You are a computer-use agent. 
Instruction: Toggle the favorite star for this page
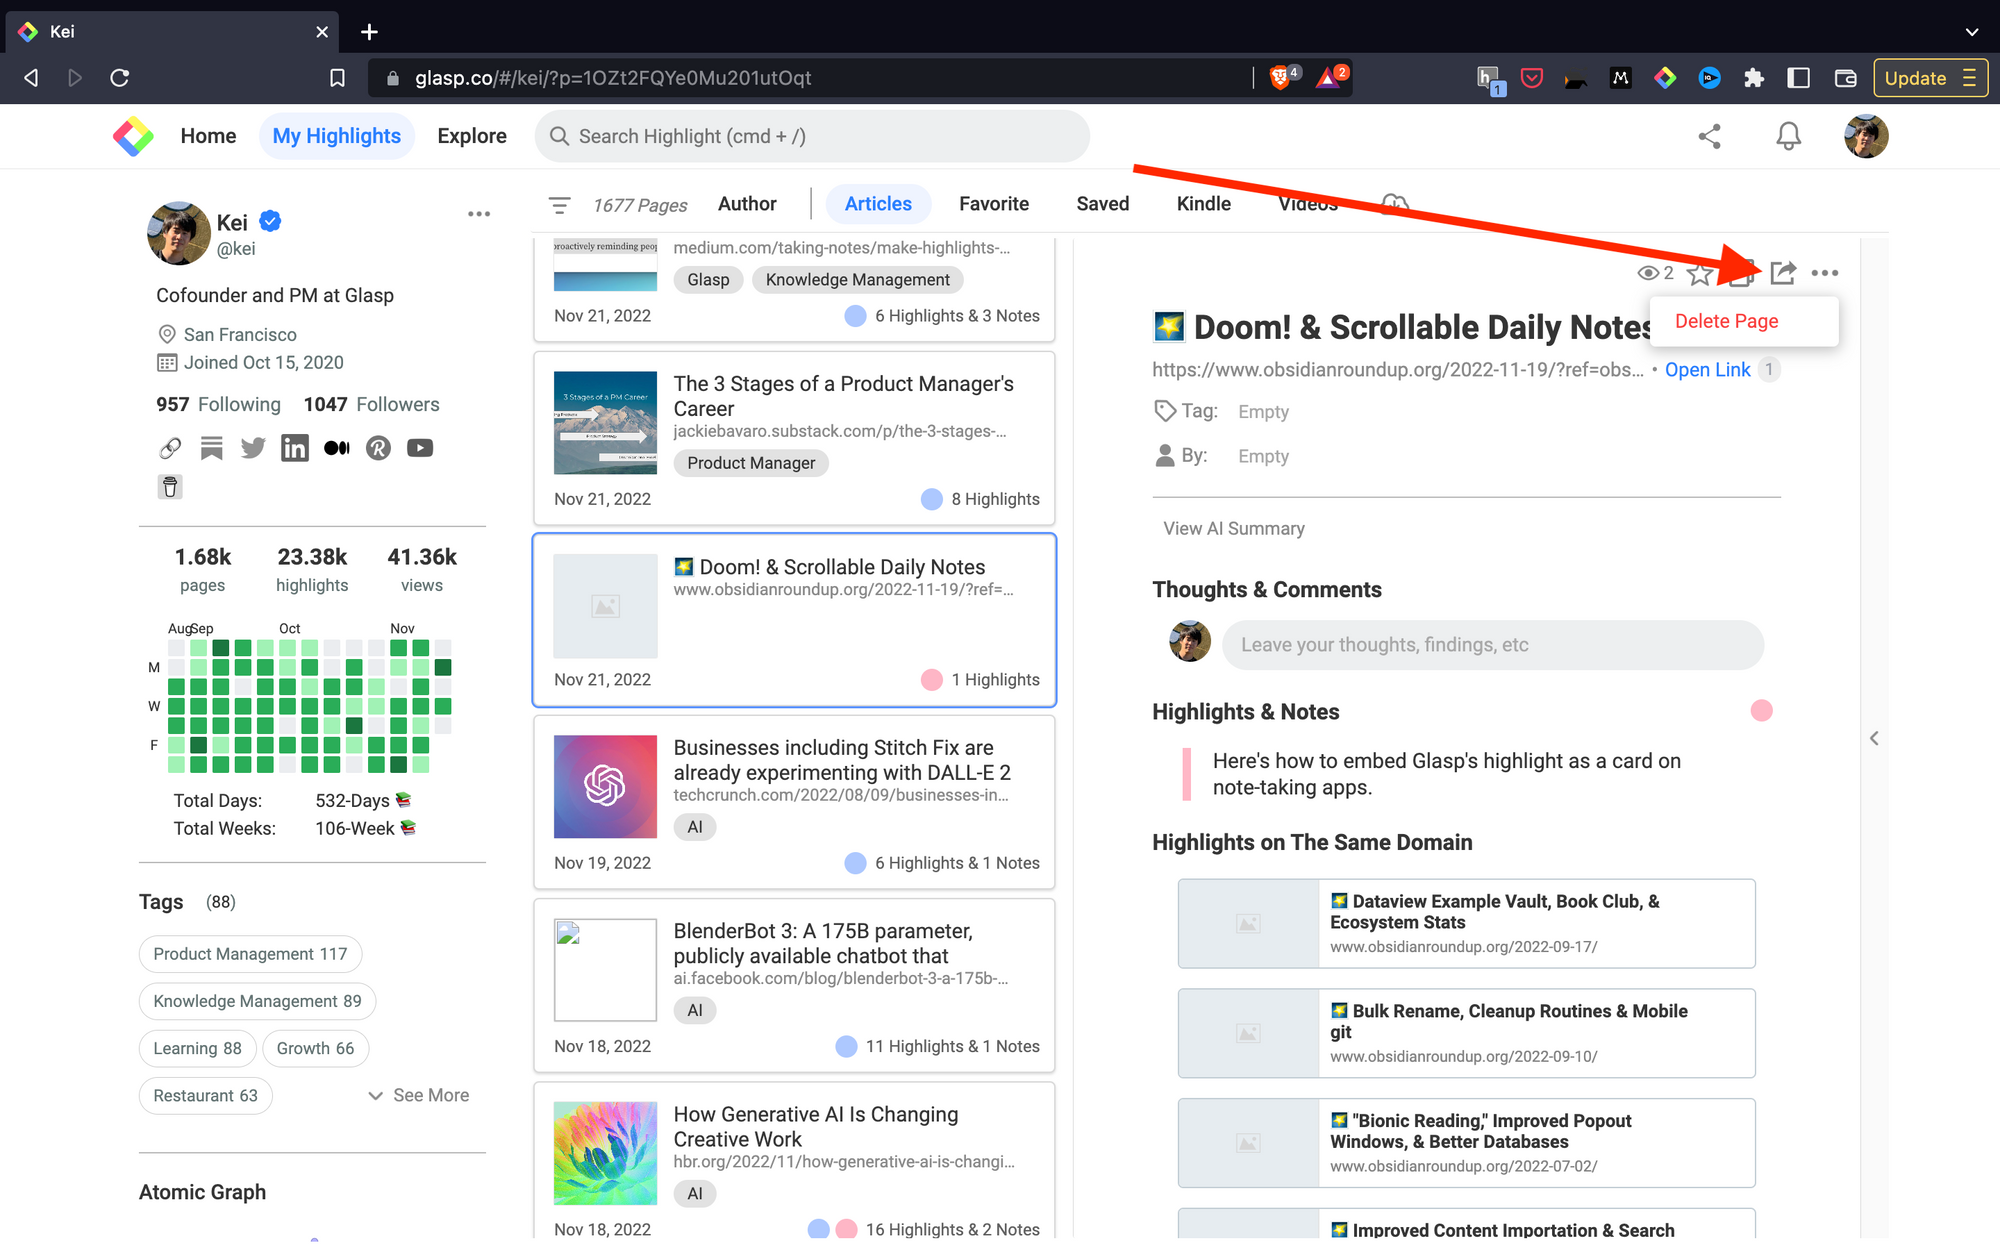(1699, 273)
